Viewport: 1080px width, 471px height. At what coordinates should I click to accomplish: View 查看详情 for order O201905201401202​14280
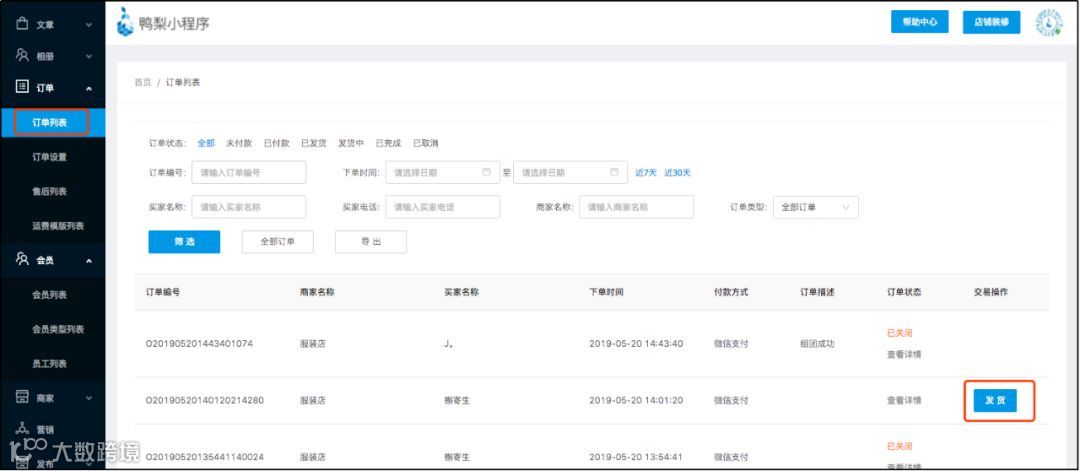point(904,400)
